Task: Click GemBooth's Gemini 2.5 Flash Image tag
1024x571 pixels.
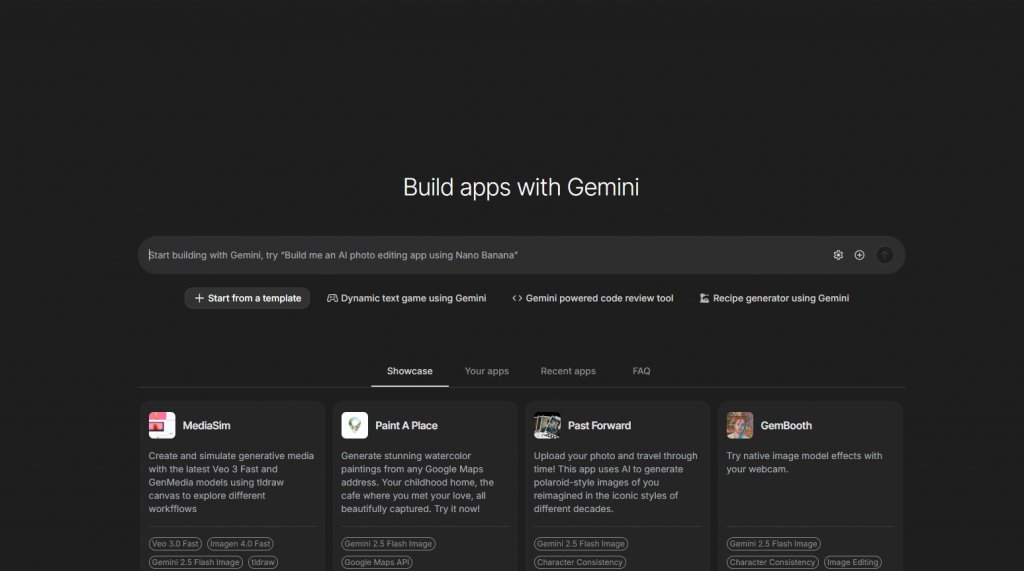Action: (774, 544)
